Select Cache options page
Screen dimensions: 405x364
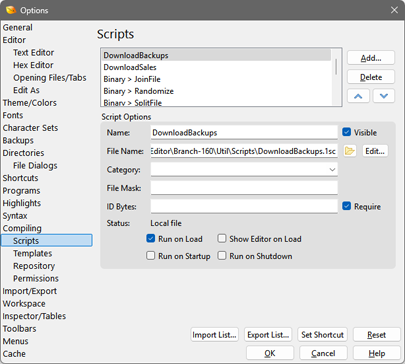pos(14,354)
